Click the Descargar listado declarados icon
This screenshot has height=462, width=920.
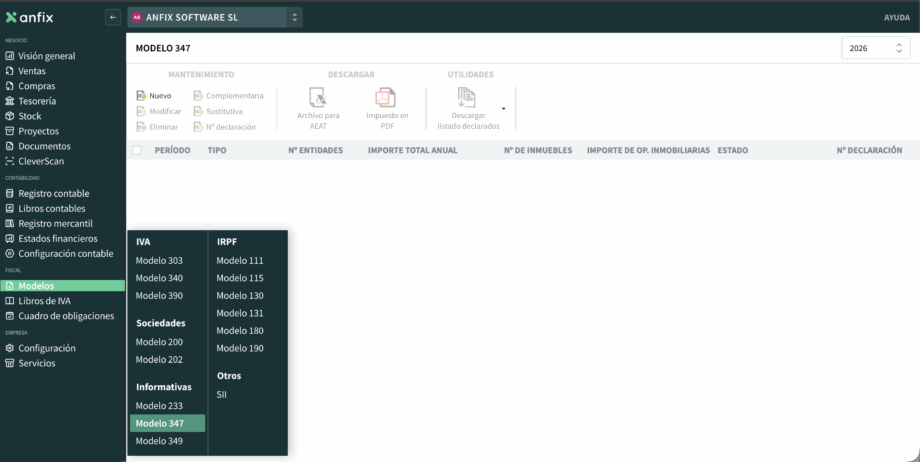[467, 97]
